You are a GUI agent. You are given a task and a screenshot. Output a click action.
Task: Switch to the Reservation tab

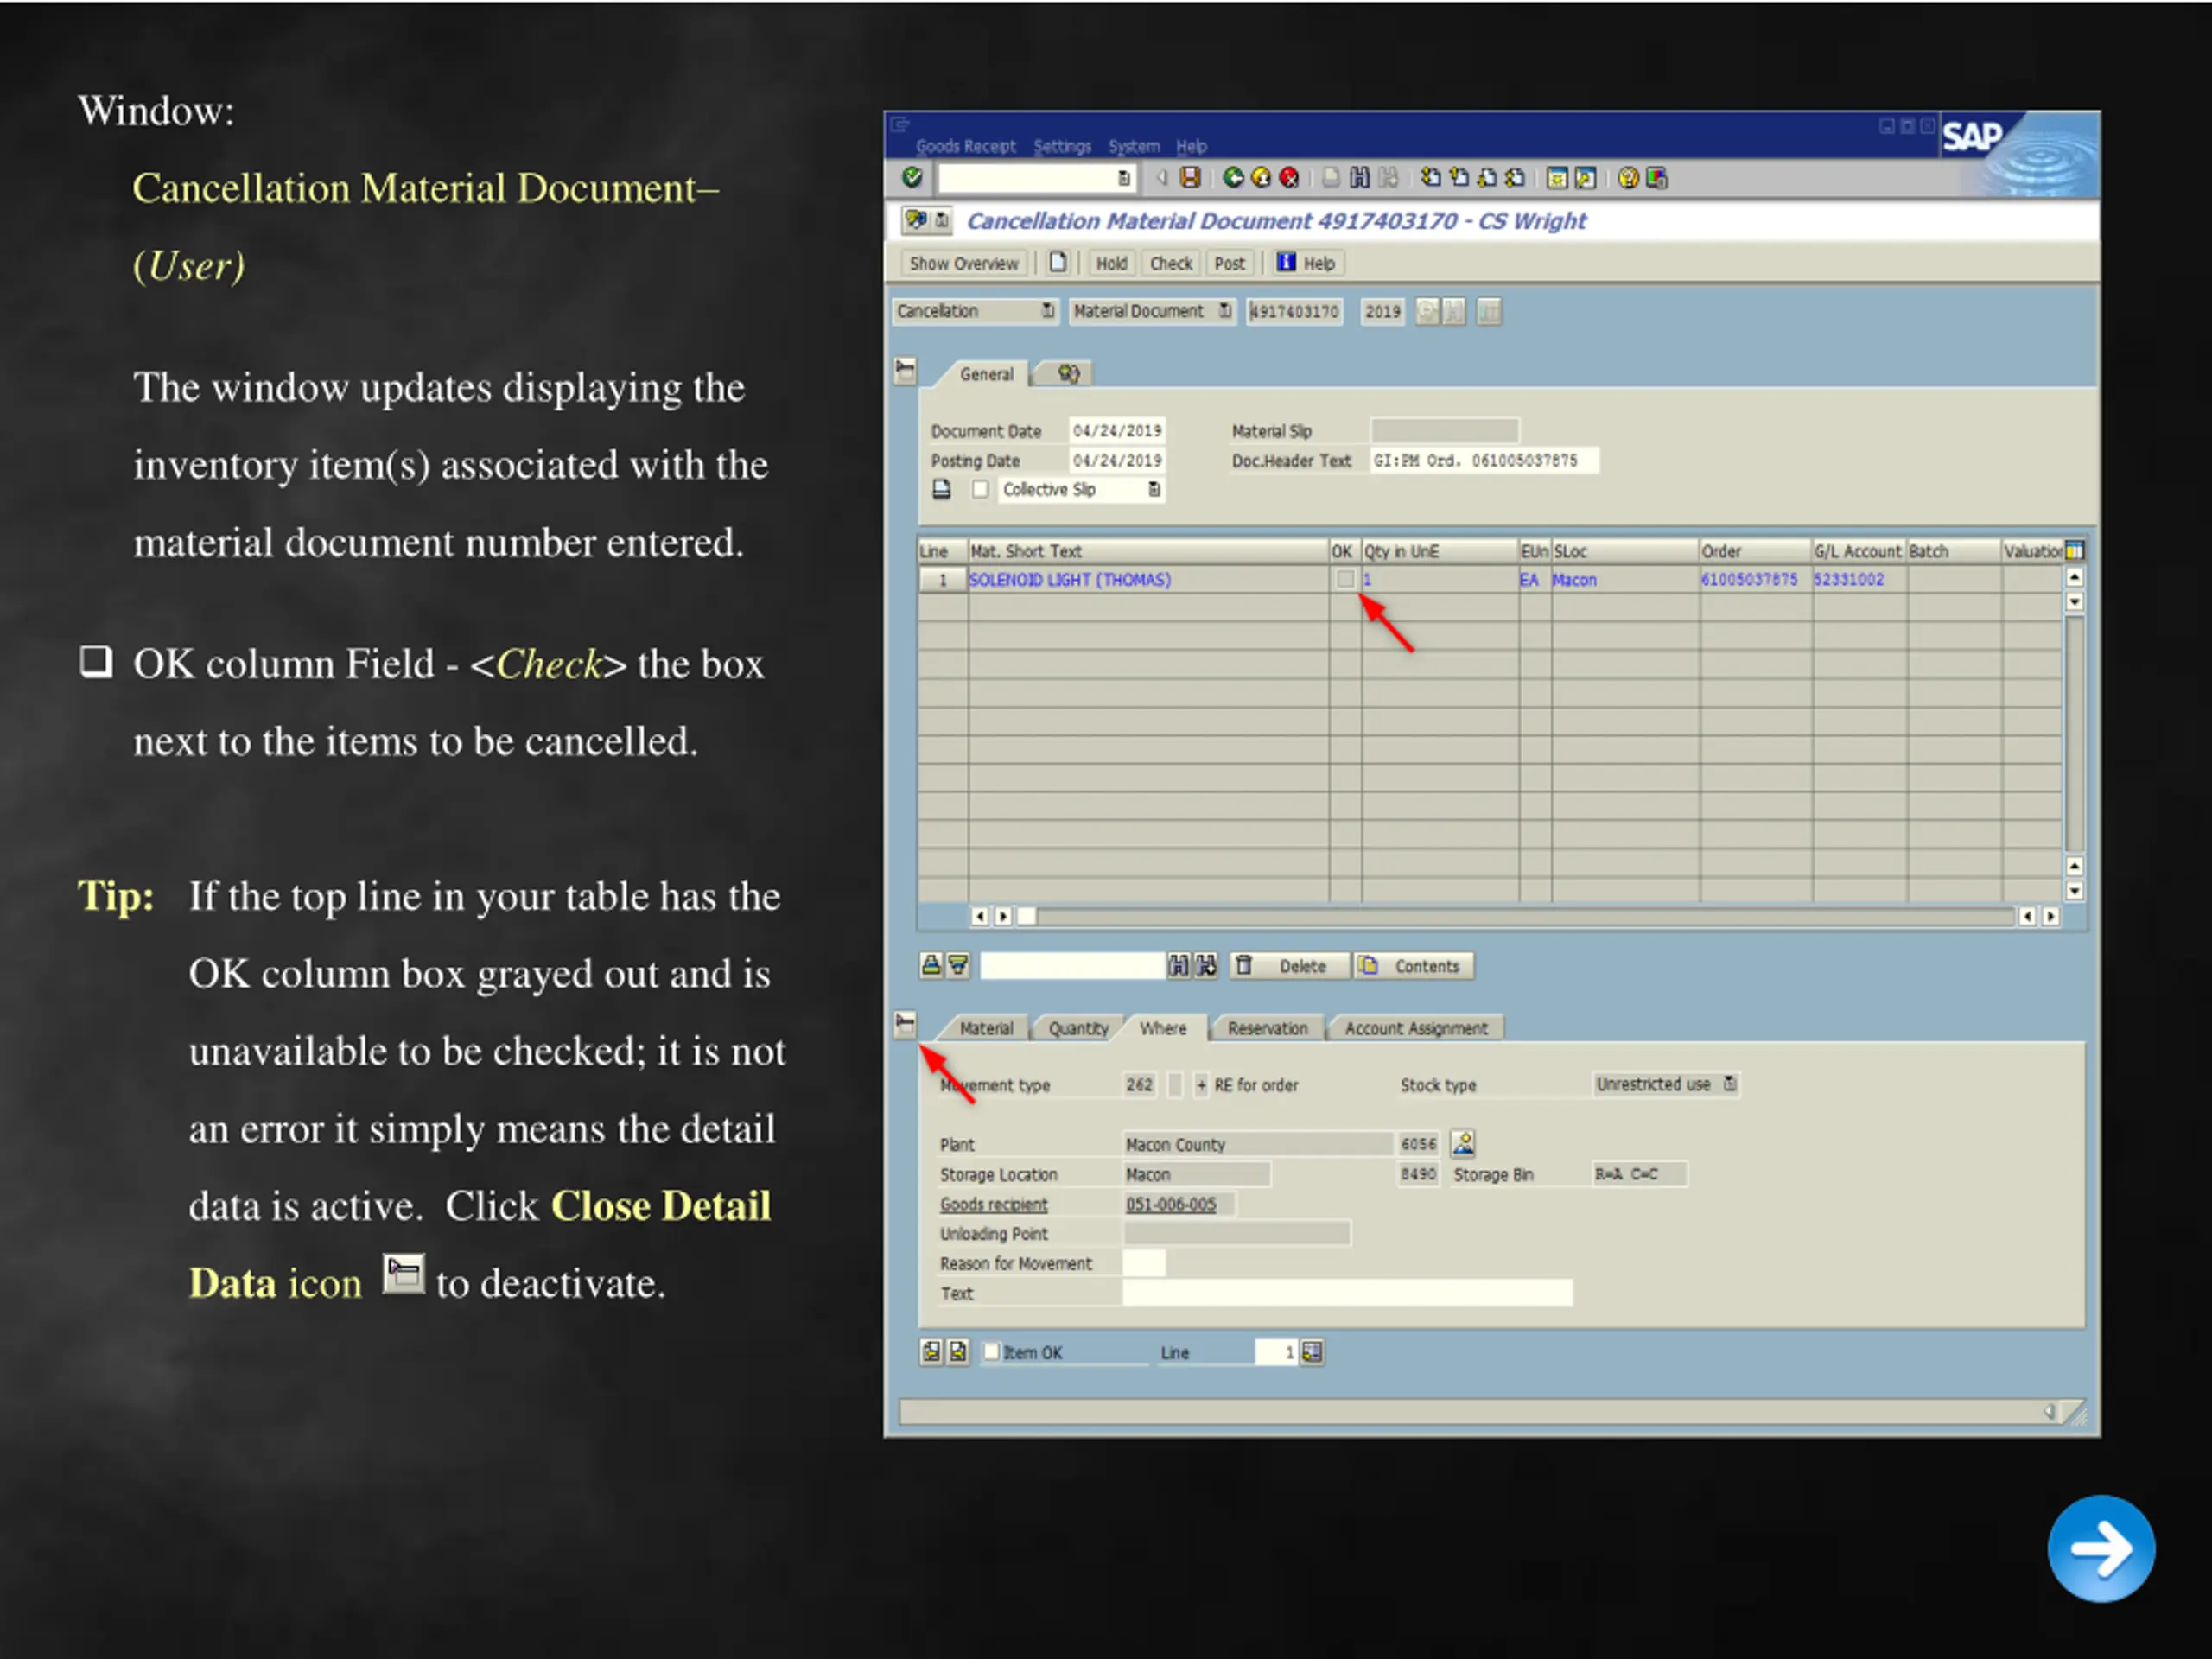pyautogui.click(x=1267, y=1028)
